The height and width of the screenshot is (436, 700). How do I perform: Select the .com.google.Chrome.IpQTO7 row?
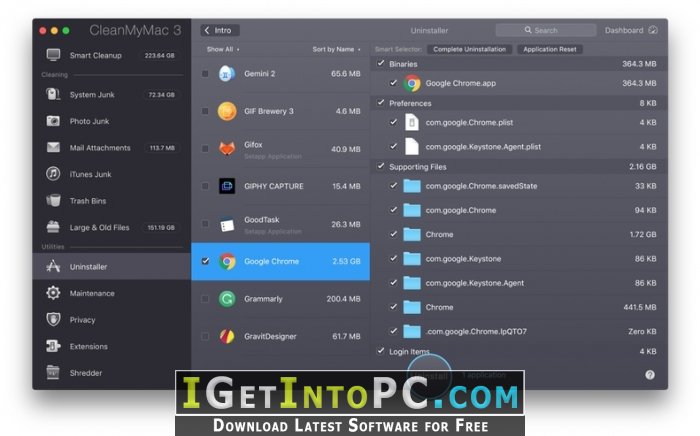click(x=520, y=331)
